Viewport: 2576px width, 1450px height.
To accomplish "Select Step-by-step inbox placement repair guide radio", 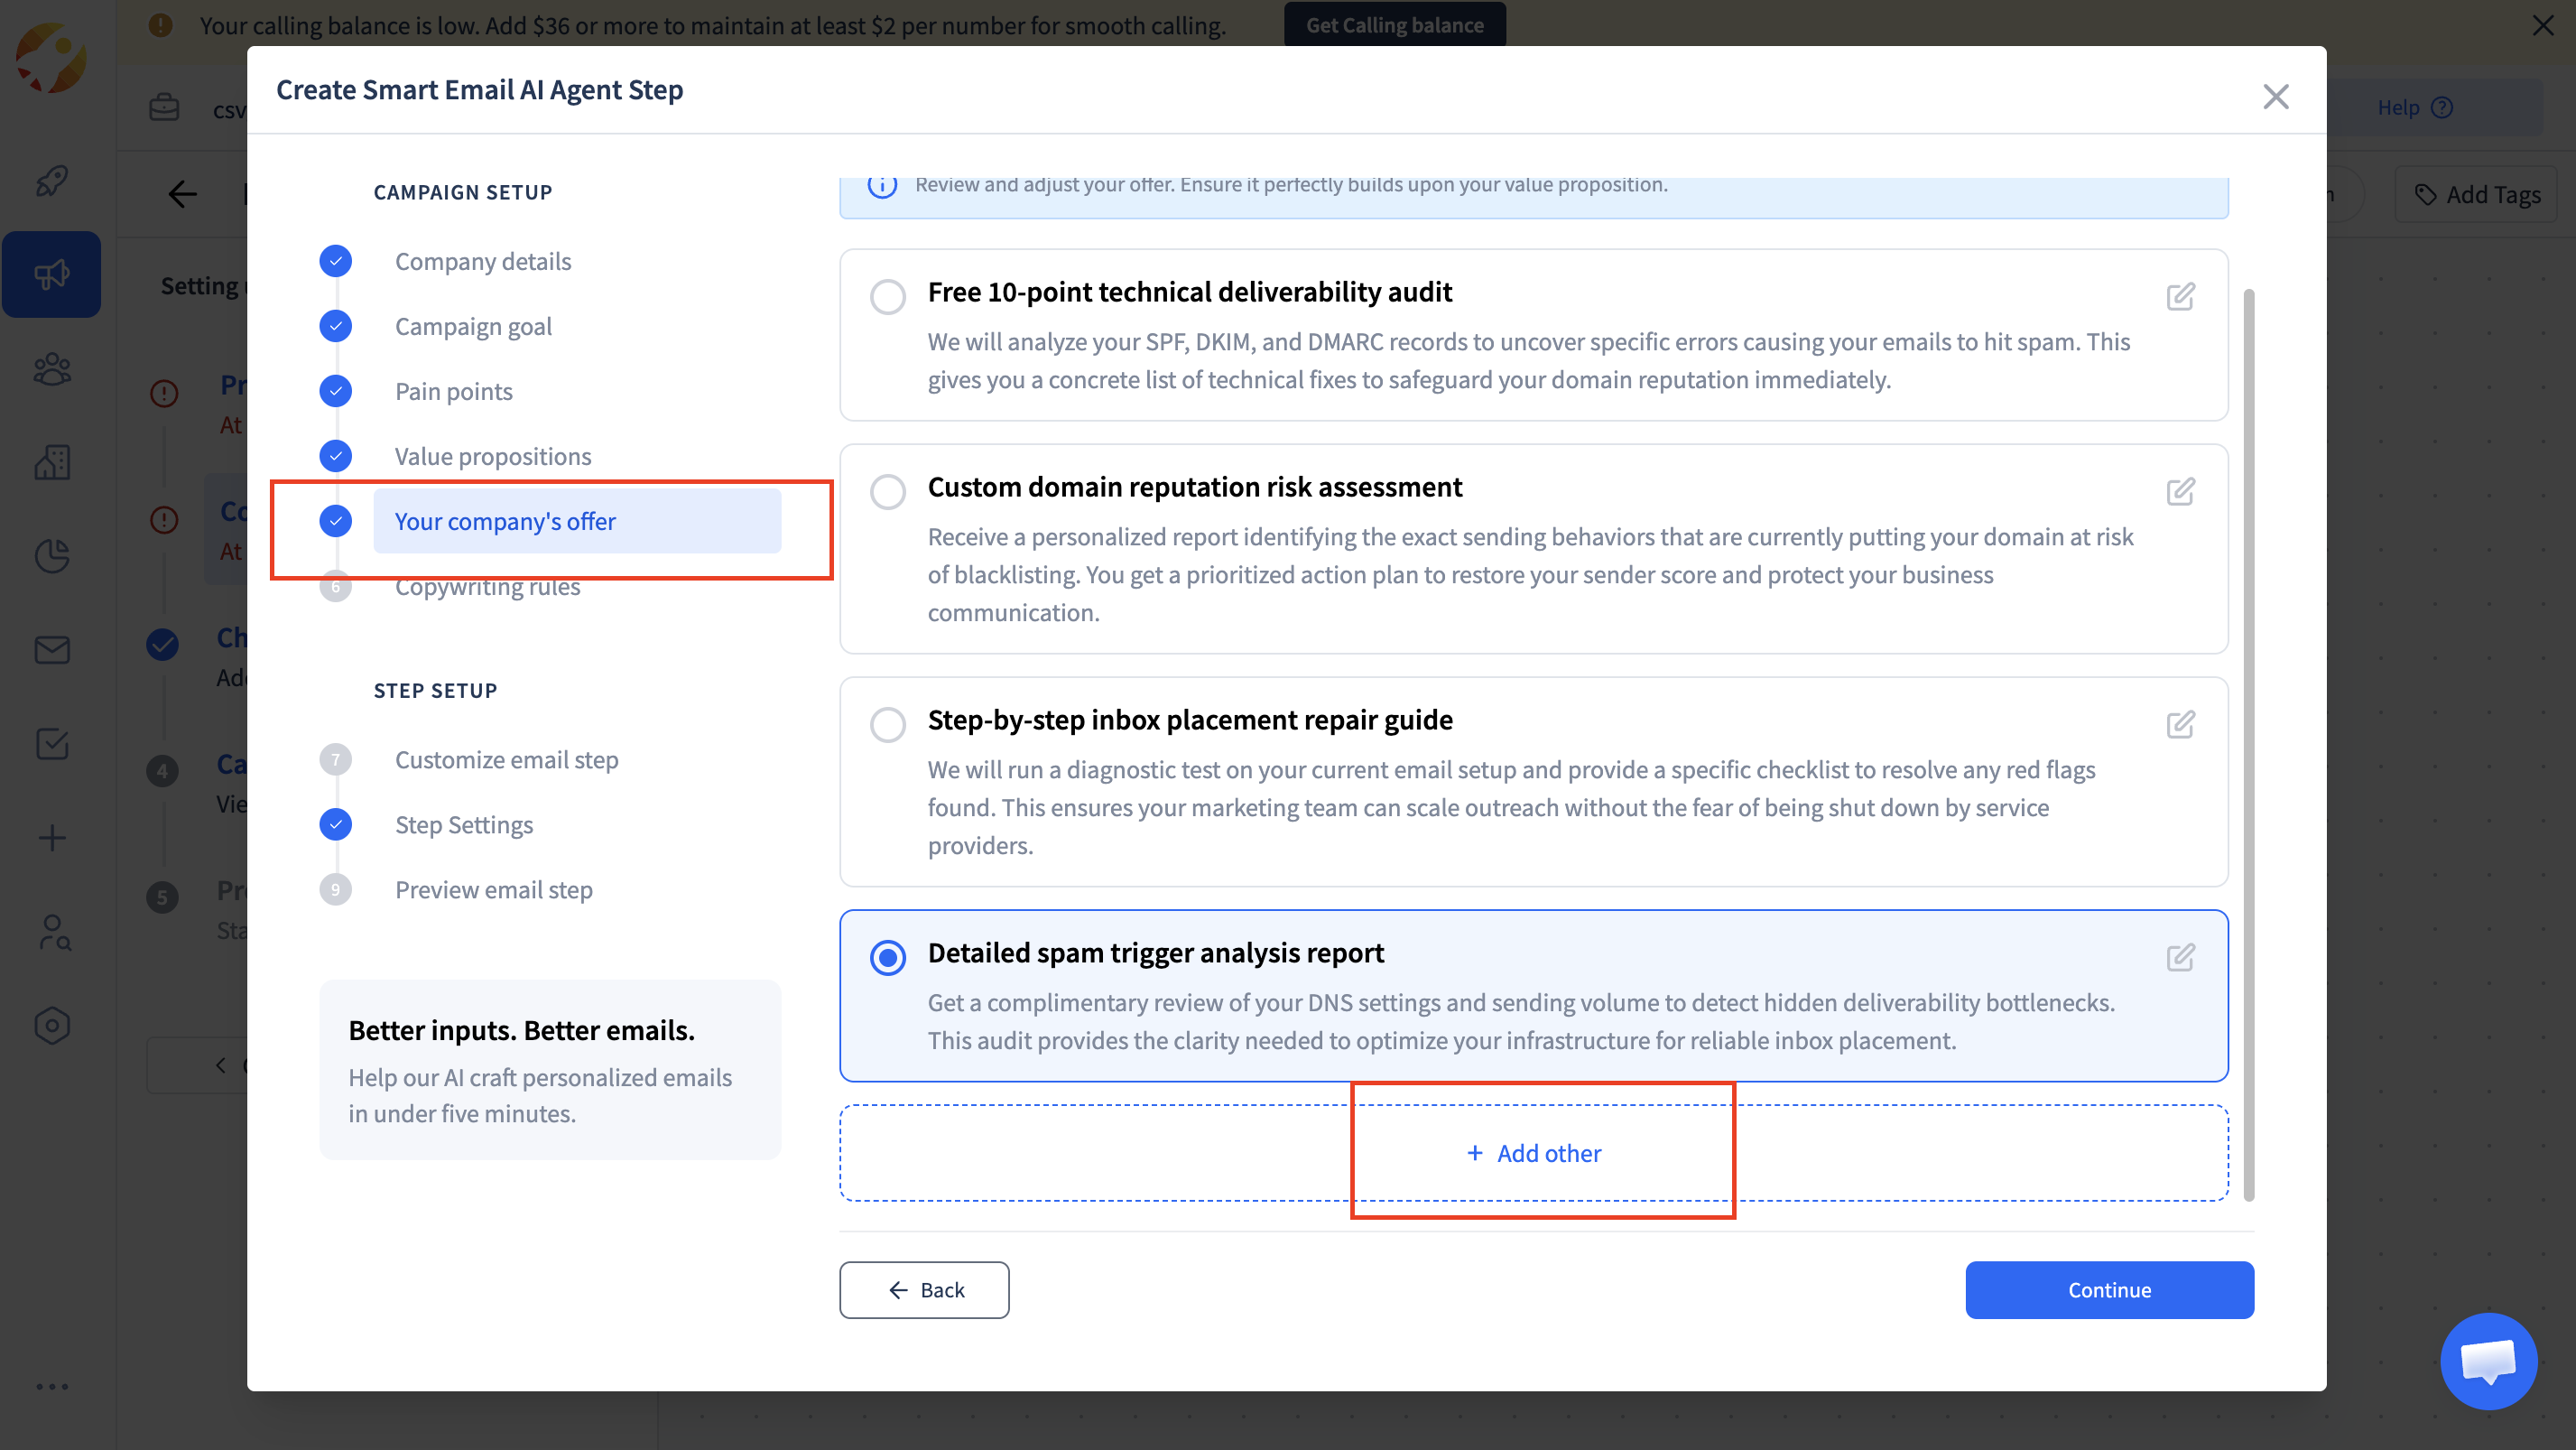I will click(x=887, y=725).
